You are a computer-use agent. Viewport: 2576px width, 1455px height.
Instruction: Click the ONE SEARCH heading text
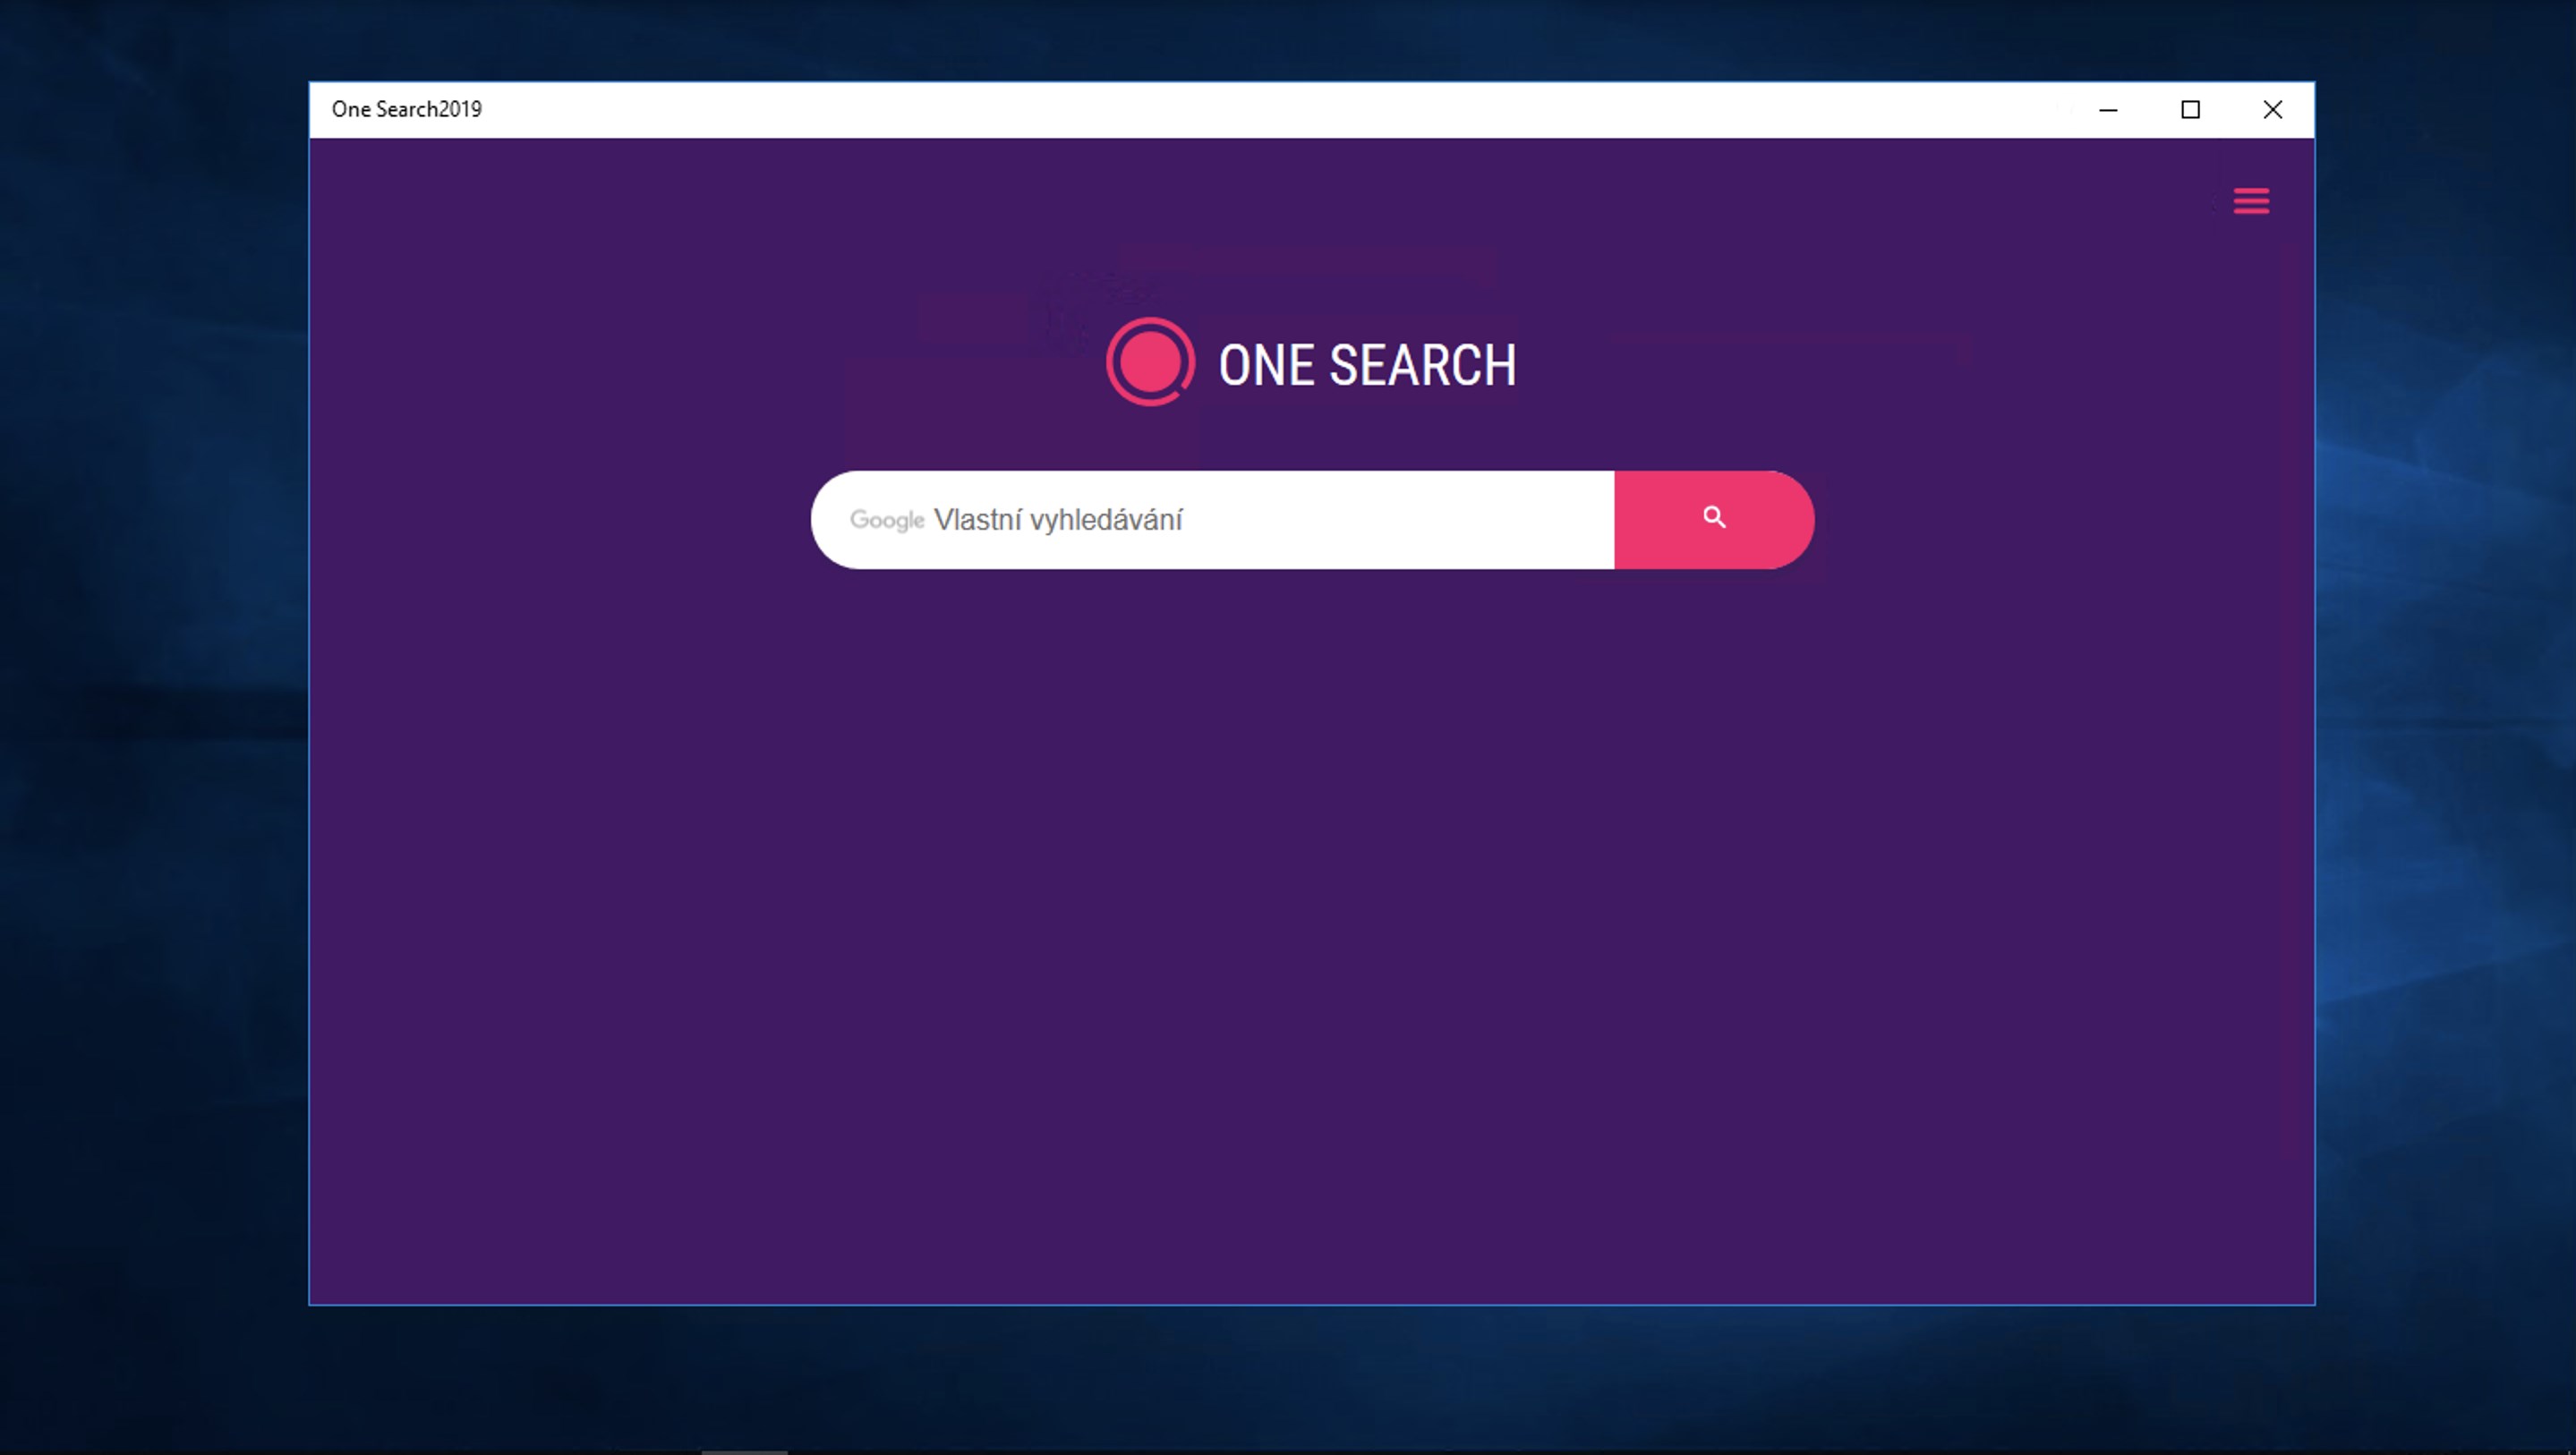pyautogui.click(x=1366, y=365)
